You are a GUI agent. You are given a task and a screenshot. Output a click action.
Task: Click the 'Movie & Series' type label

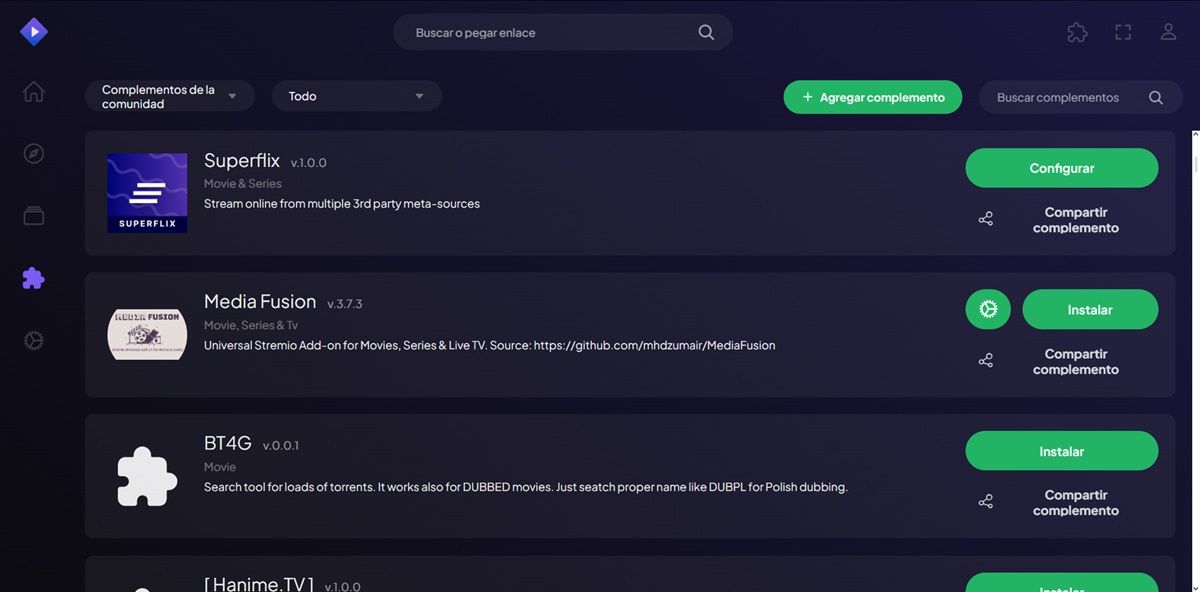tap(243, 183)
